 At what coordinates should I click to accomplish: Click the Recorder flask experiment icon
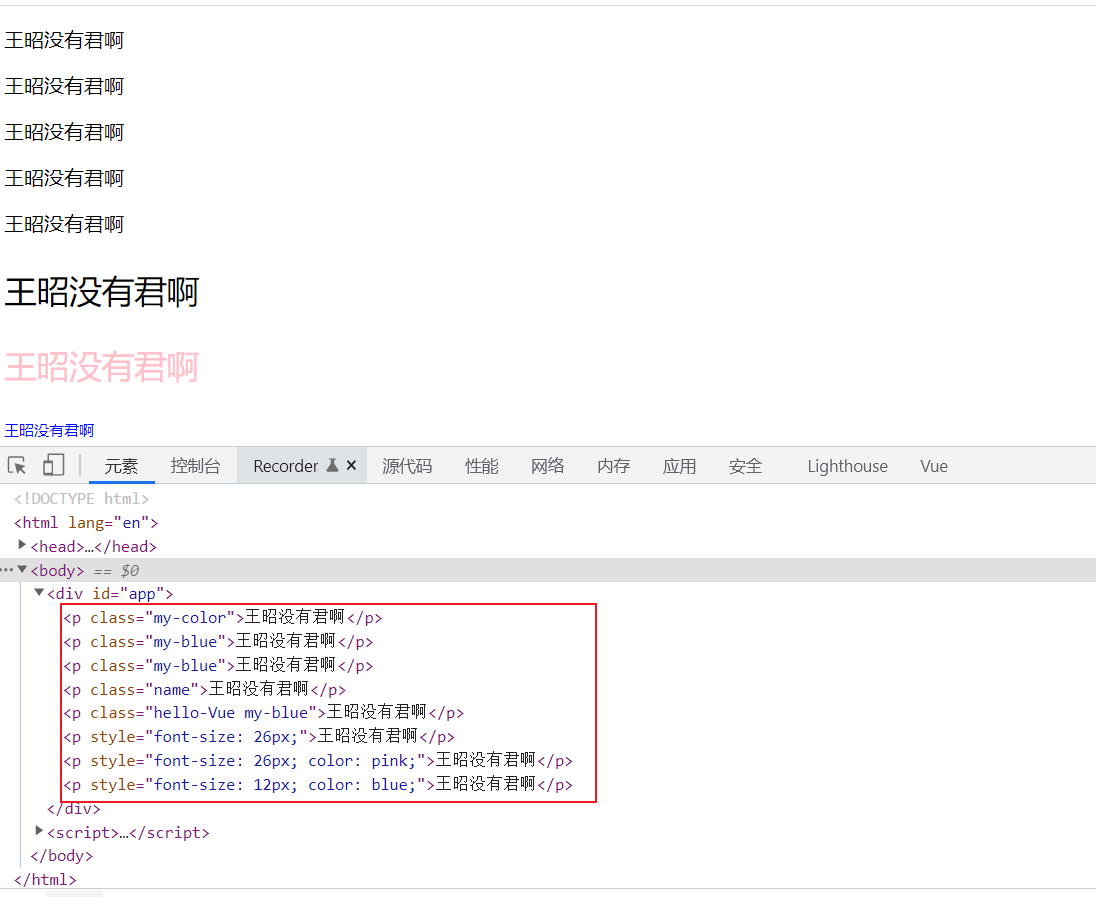[x=333, y=466]
